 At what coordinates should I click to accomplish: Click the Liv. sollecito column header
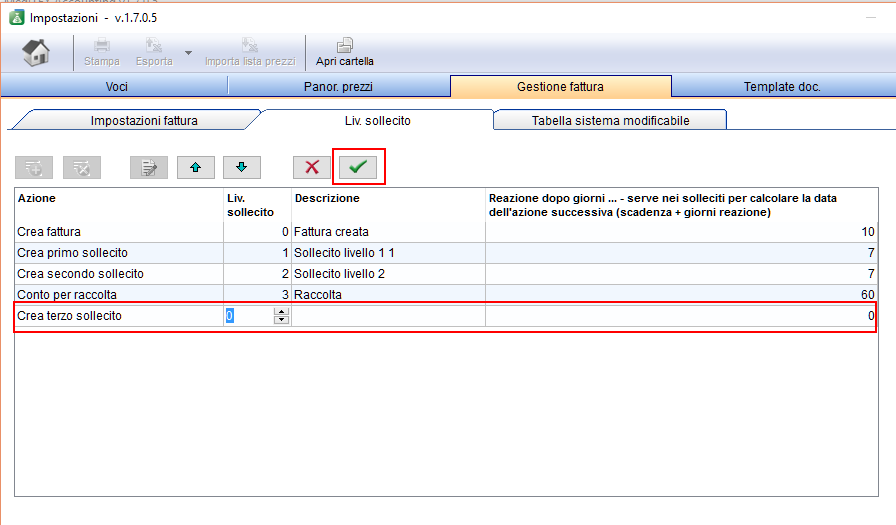point(257,205)
